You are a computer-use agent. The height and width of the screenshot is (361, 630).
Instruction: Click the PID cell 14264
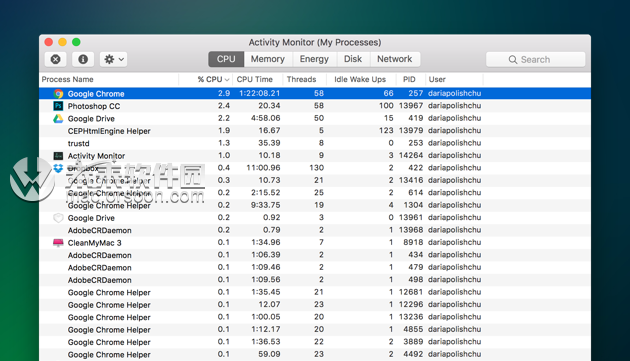(x=411, y=155)
